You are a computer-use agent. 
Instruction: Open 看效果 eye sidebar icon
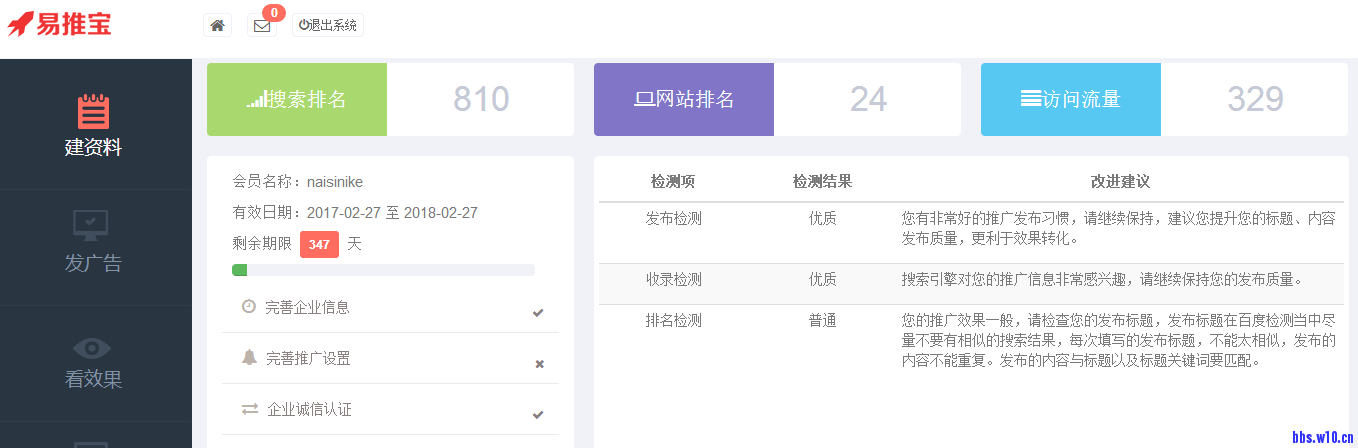[x=93, y=348]
